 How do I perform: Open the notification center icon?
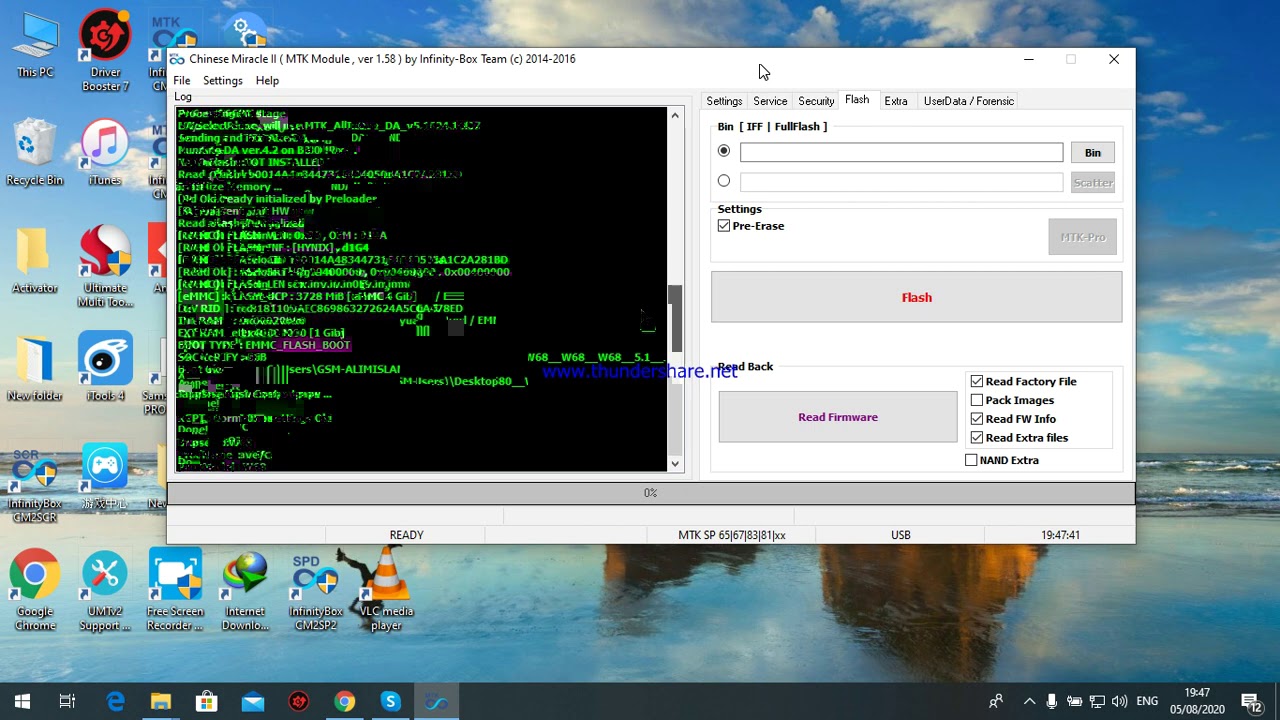coord(1250,701)
